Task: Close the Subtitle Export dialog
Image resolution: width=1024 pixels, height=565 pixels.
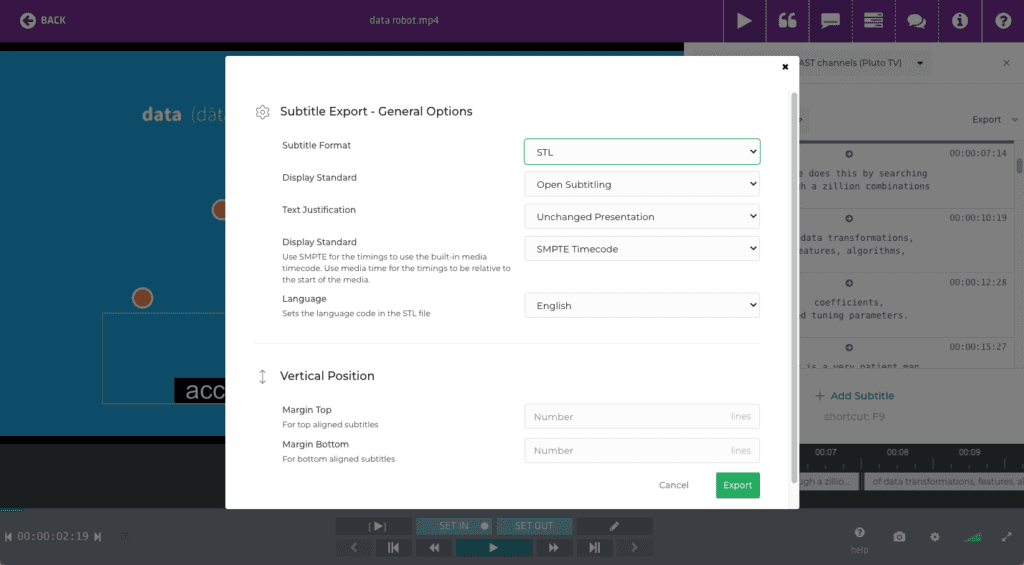Action: (x=785, y=67)
